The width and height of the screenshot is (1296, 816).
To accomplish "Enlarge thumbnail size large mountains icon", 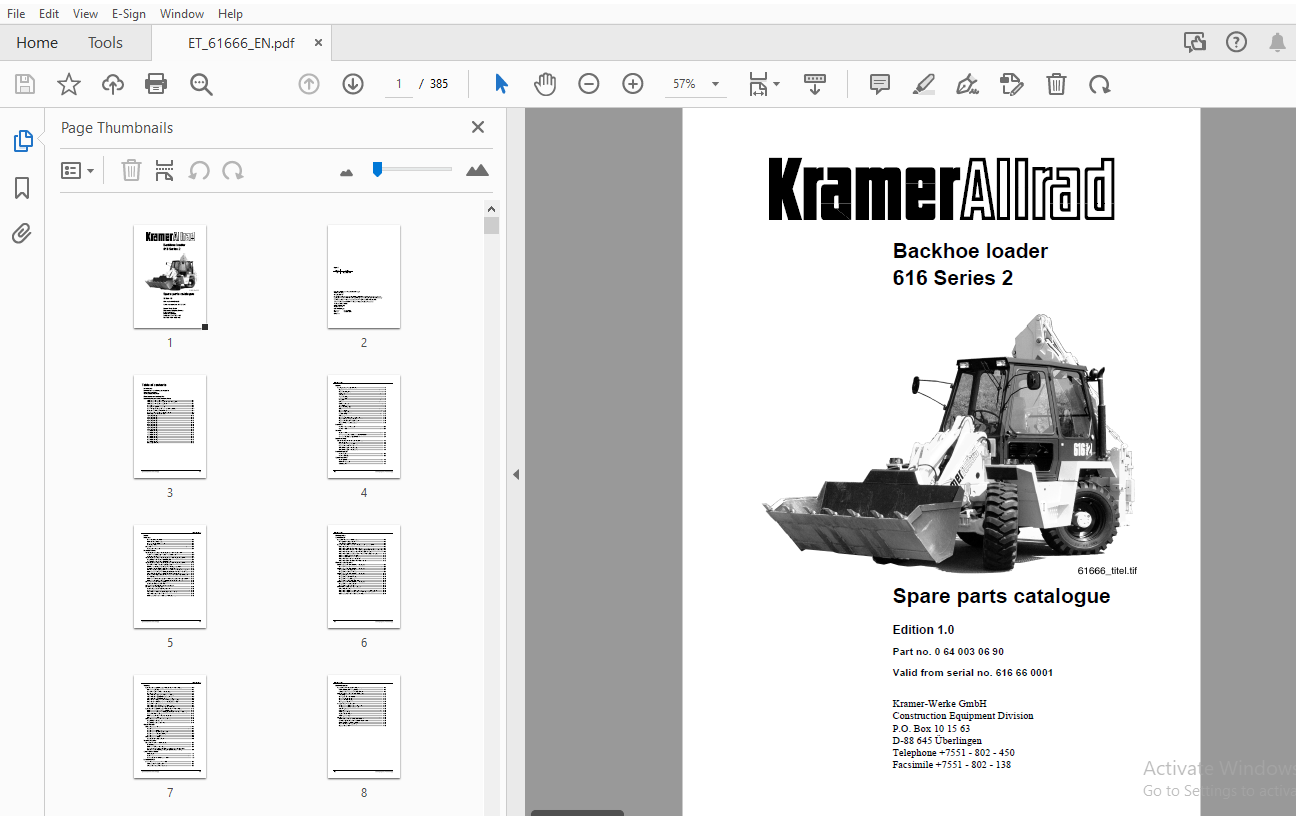I will point(477,170).
